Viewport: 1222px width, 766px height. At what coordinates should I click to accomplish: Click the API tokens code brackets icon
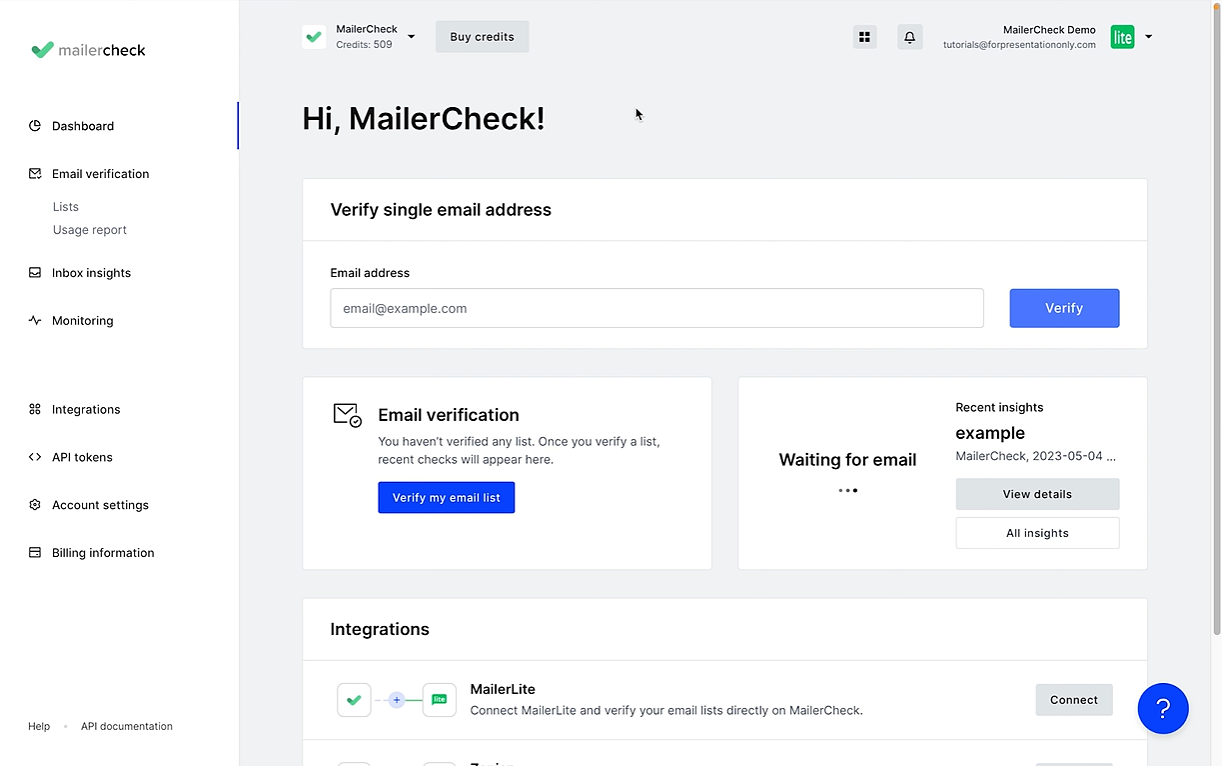pos(35,458)
